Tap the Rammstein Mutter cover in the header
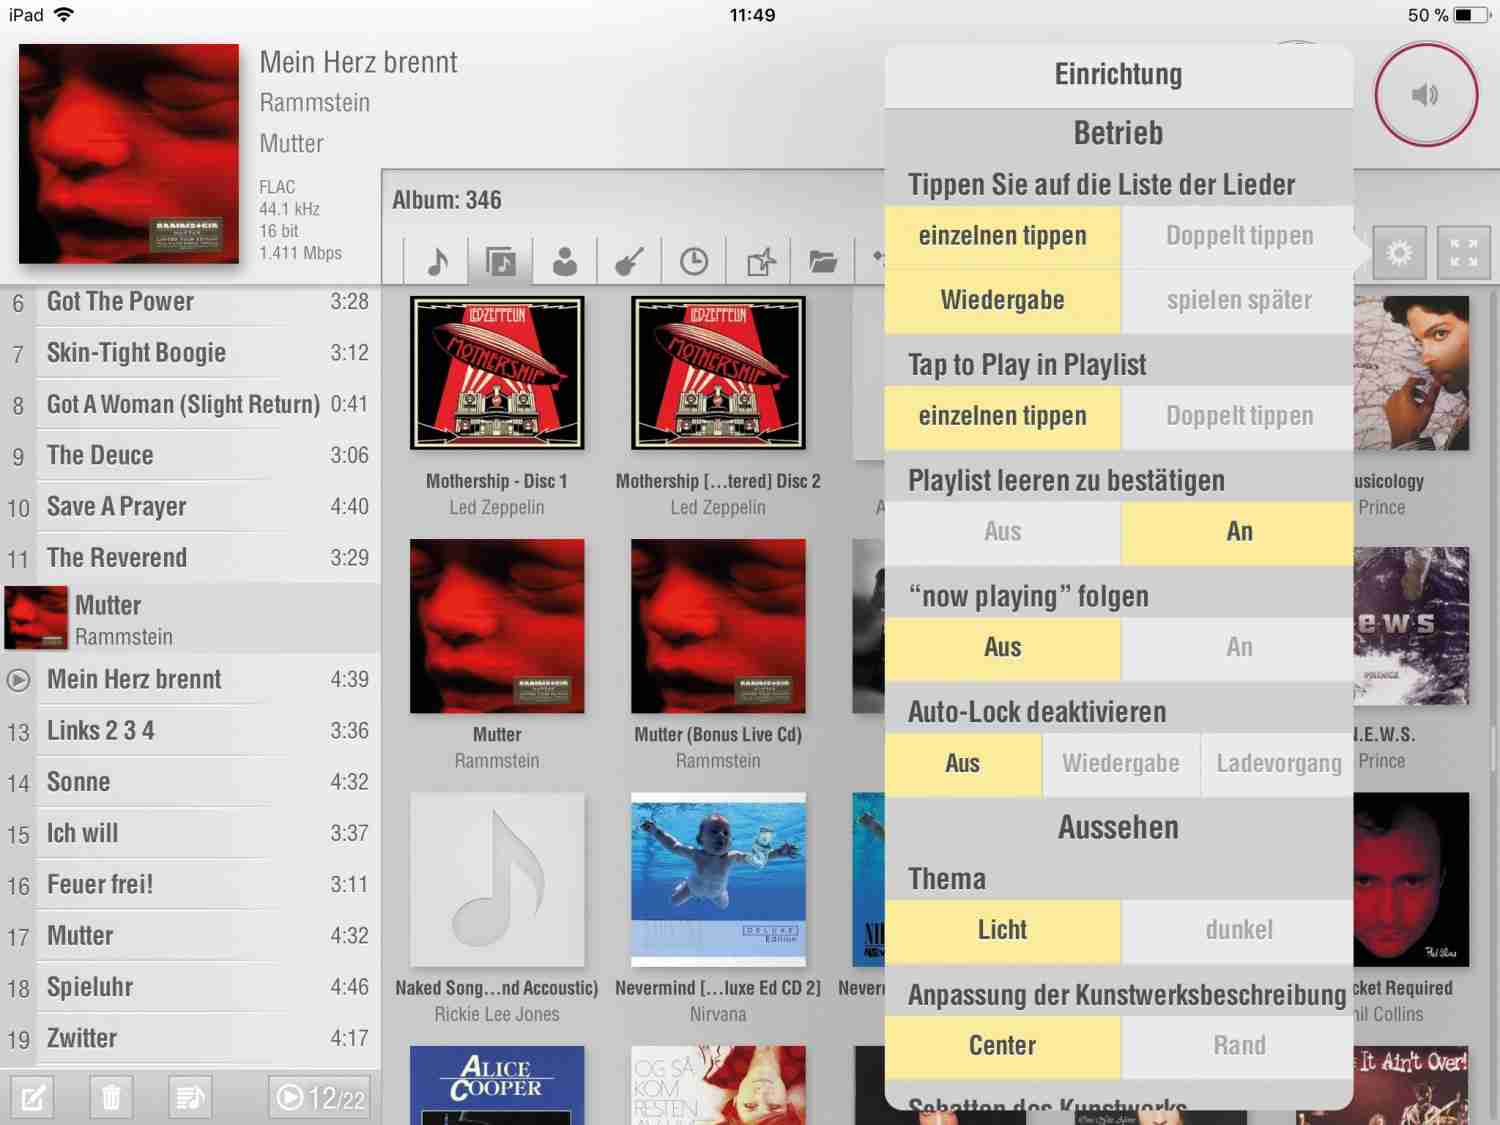1500x1125 pixels. coord(129,154)
